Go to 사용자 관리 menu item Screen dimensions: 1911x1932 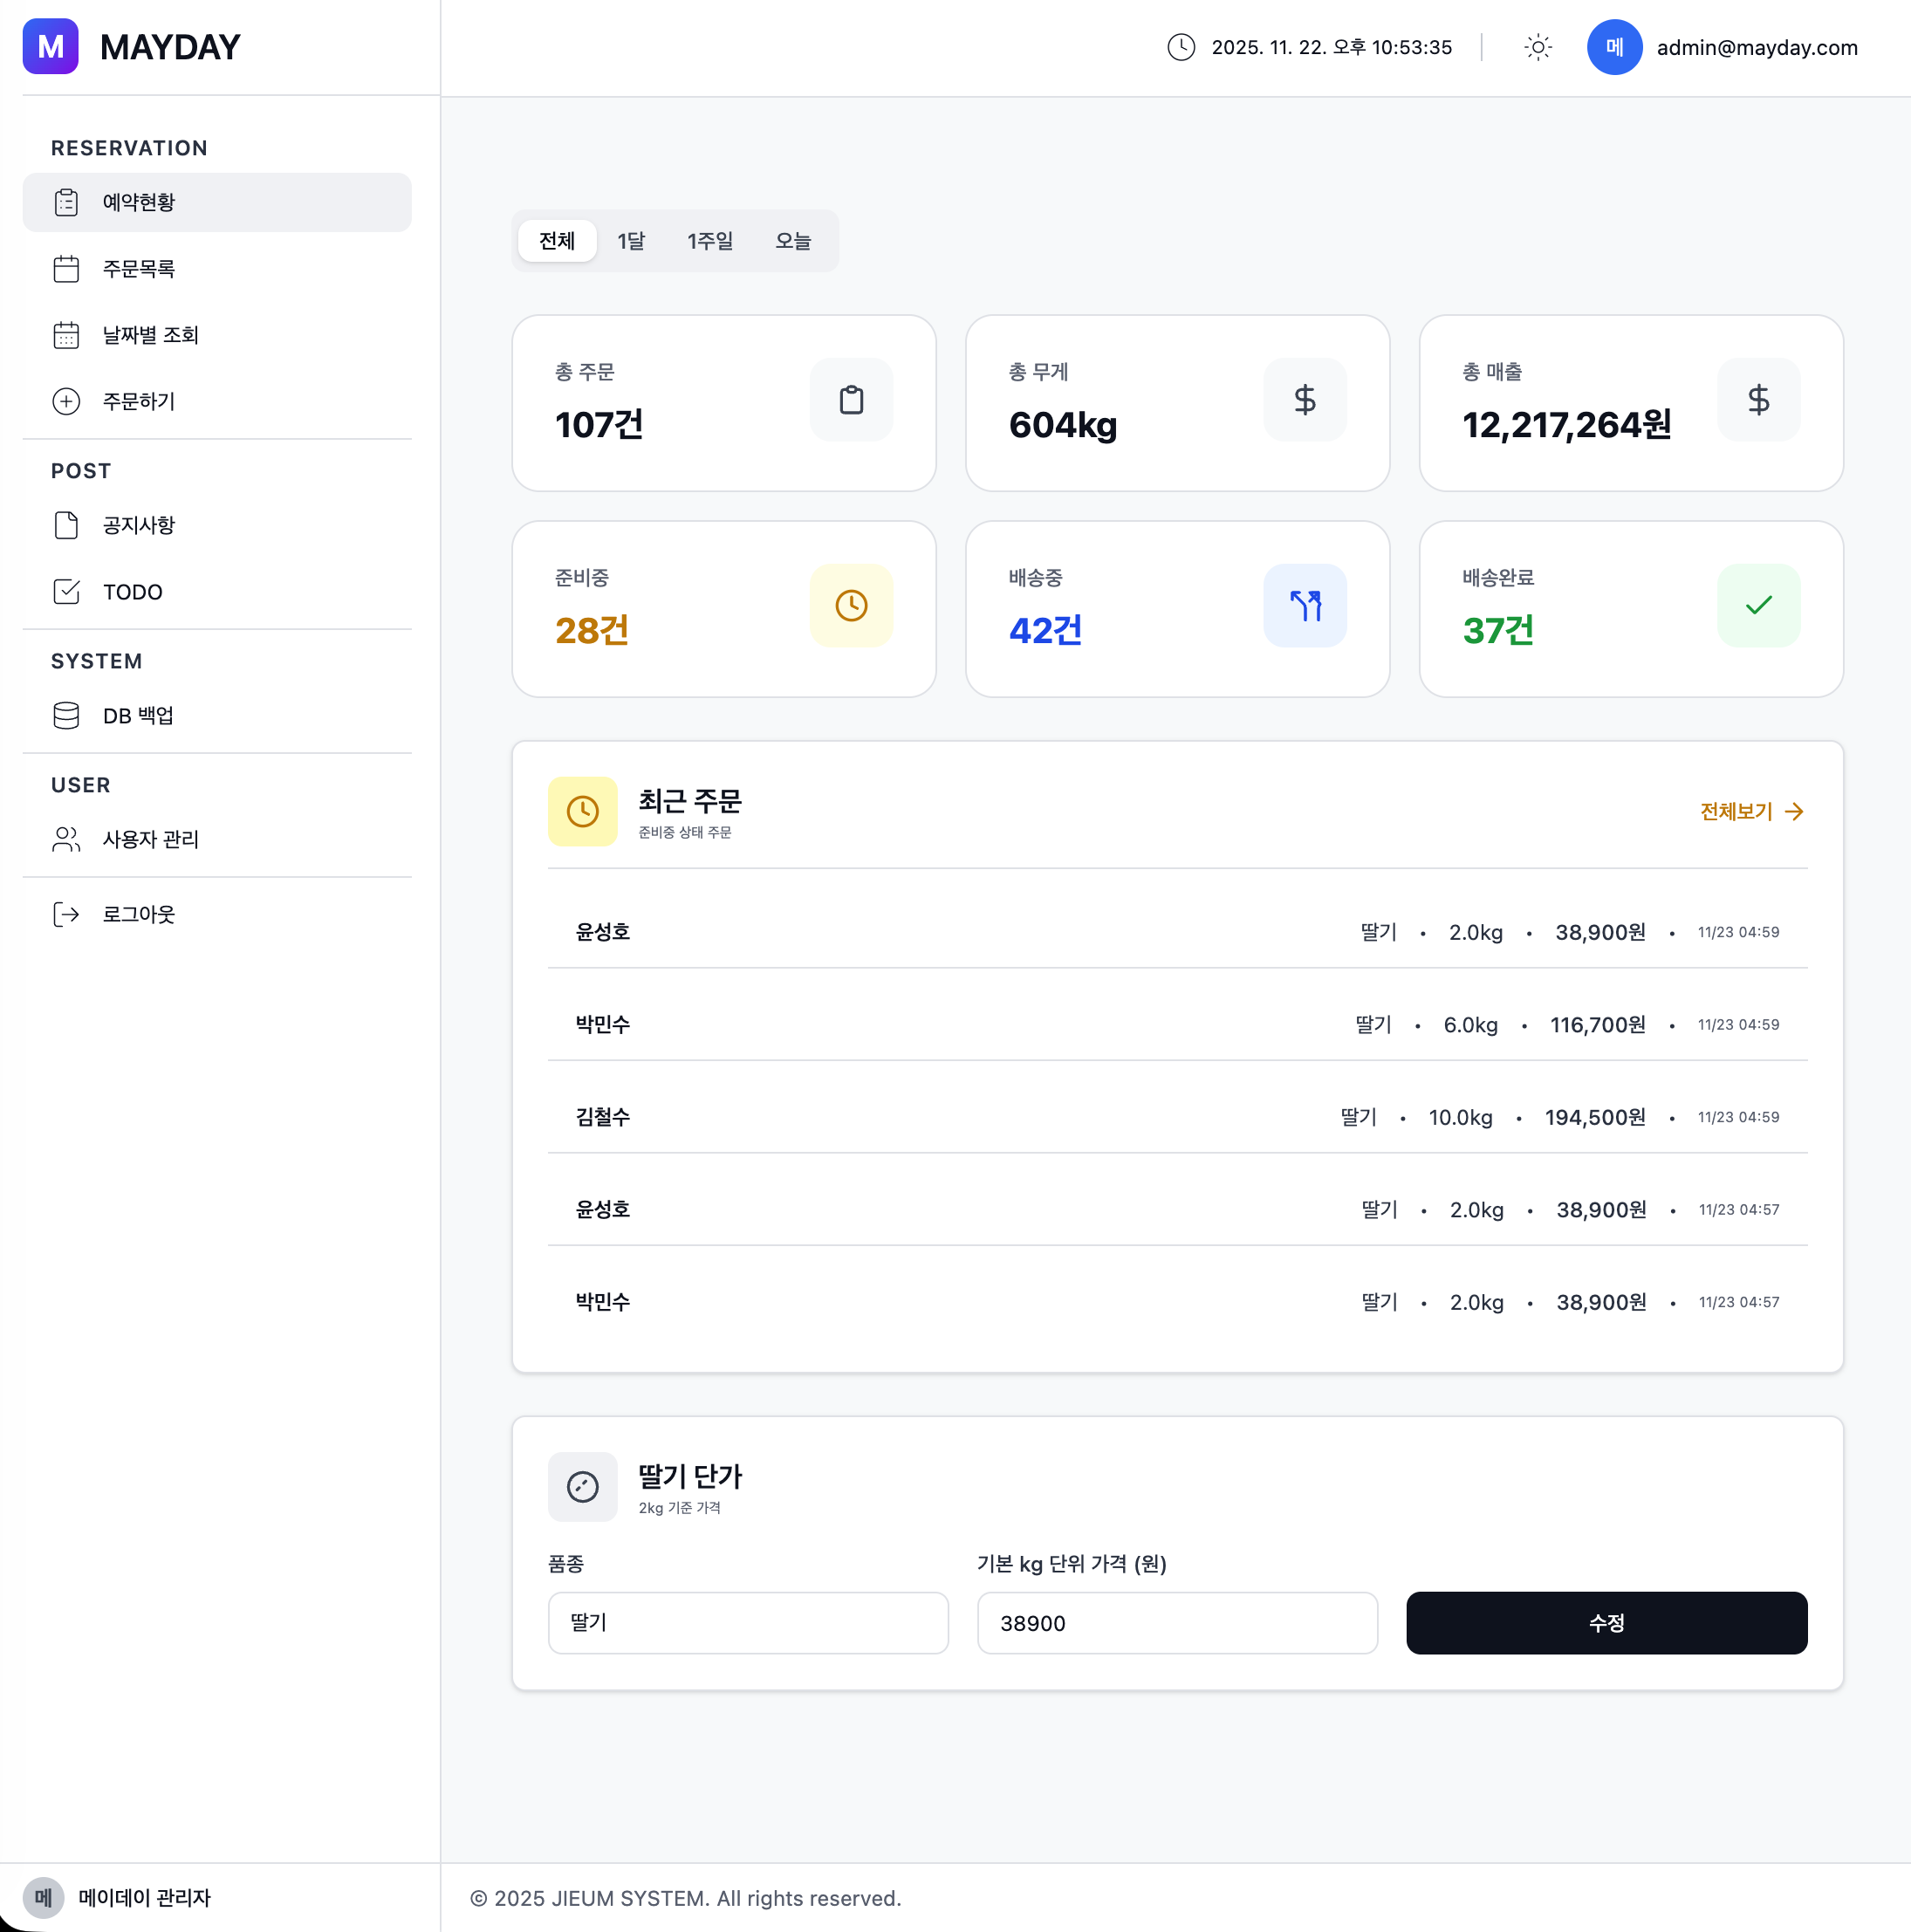pyautogui.click(x=151, y=840)
